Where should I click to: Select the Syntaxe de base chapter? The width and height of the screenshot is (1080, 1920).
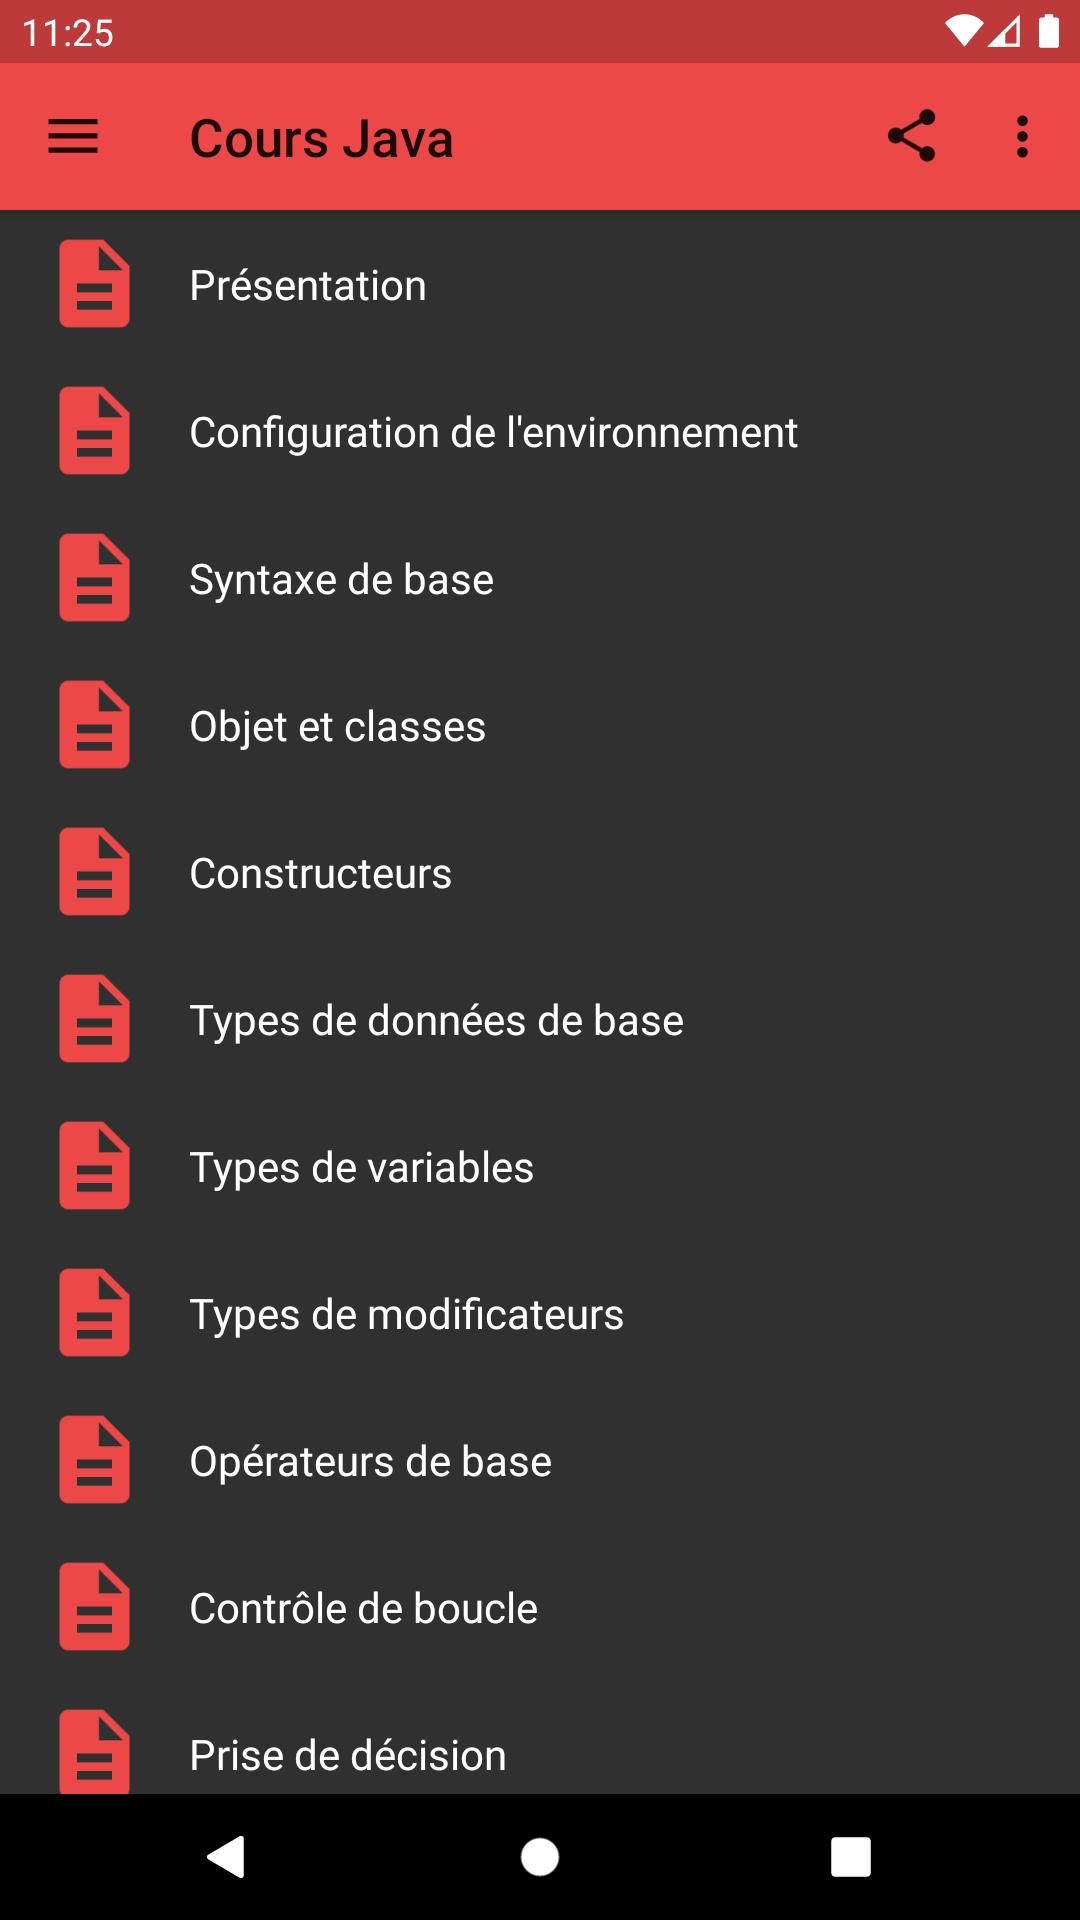tap(540, 579)
